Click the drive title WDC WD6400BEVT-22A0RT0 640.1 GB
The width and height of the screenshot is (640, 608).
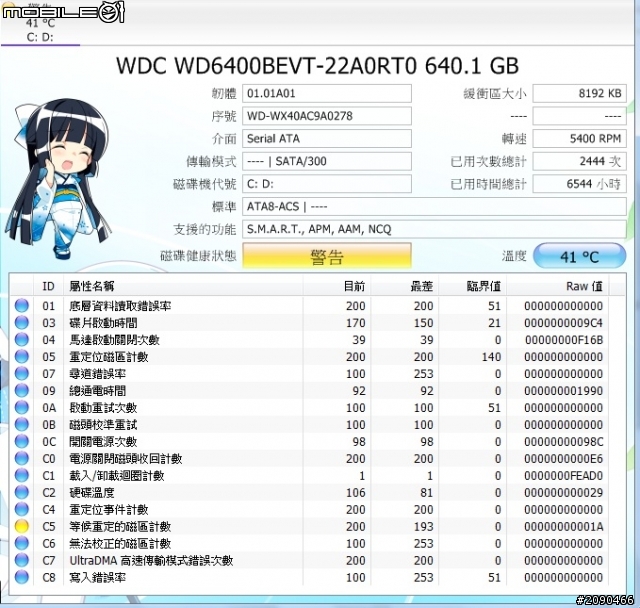point(318,66)
